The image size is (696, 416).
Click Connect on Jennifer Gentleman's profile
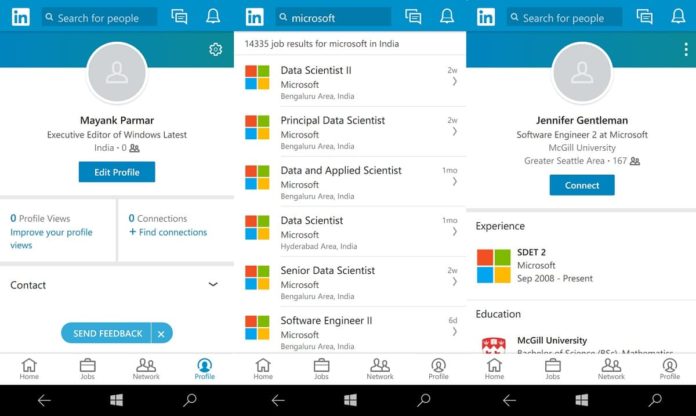click(x=582, y=185)
